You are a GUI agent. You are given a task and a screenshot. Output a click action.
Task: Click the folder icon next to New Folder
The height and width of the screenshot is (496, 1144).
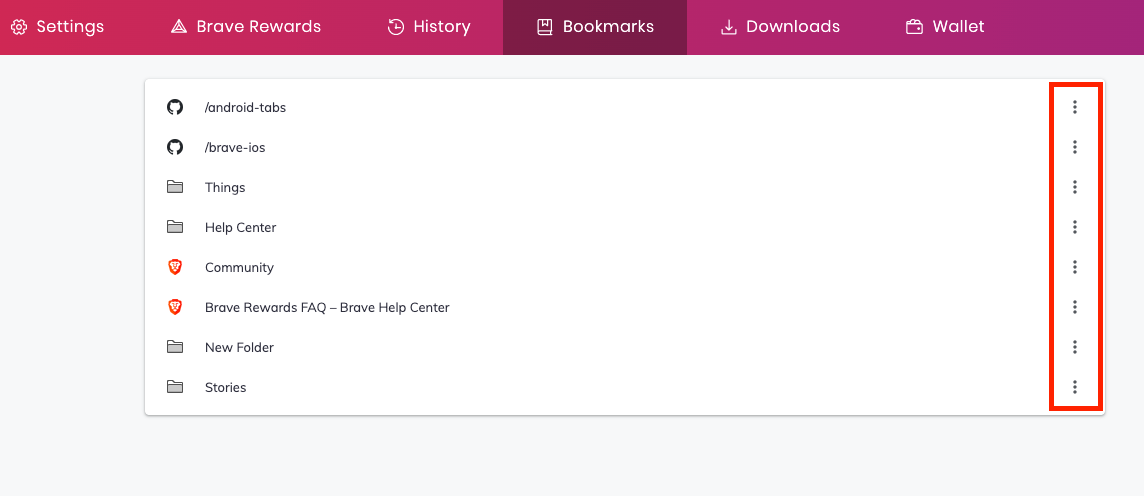(174, 347)
